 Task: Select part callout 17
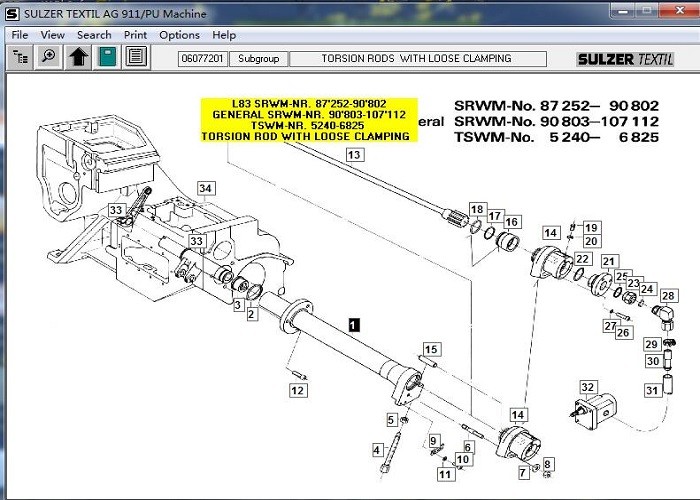tap(494, 216)
